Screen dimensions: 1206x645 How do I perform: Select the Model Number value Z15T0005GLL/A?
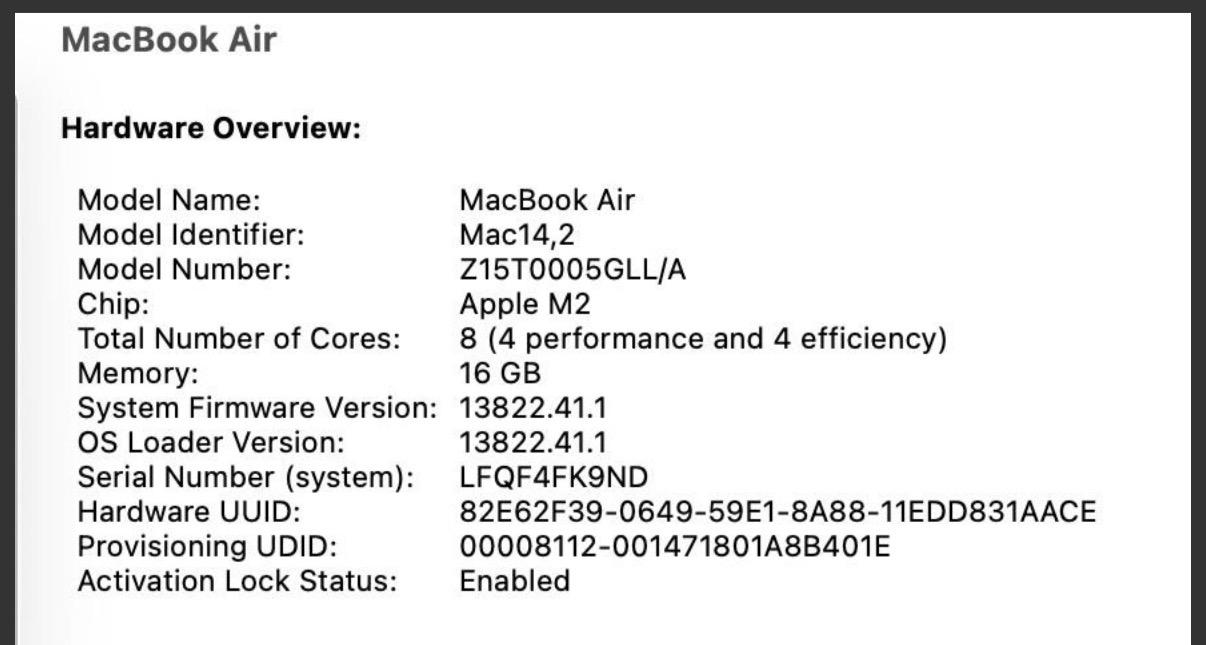572,270
